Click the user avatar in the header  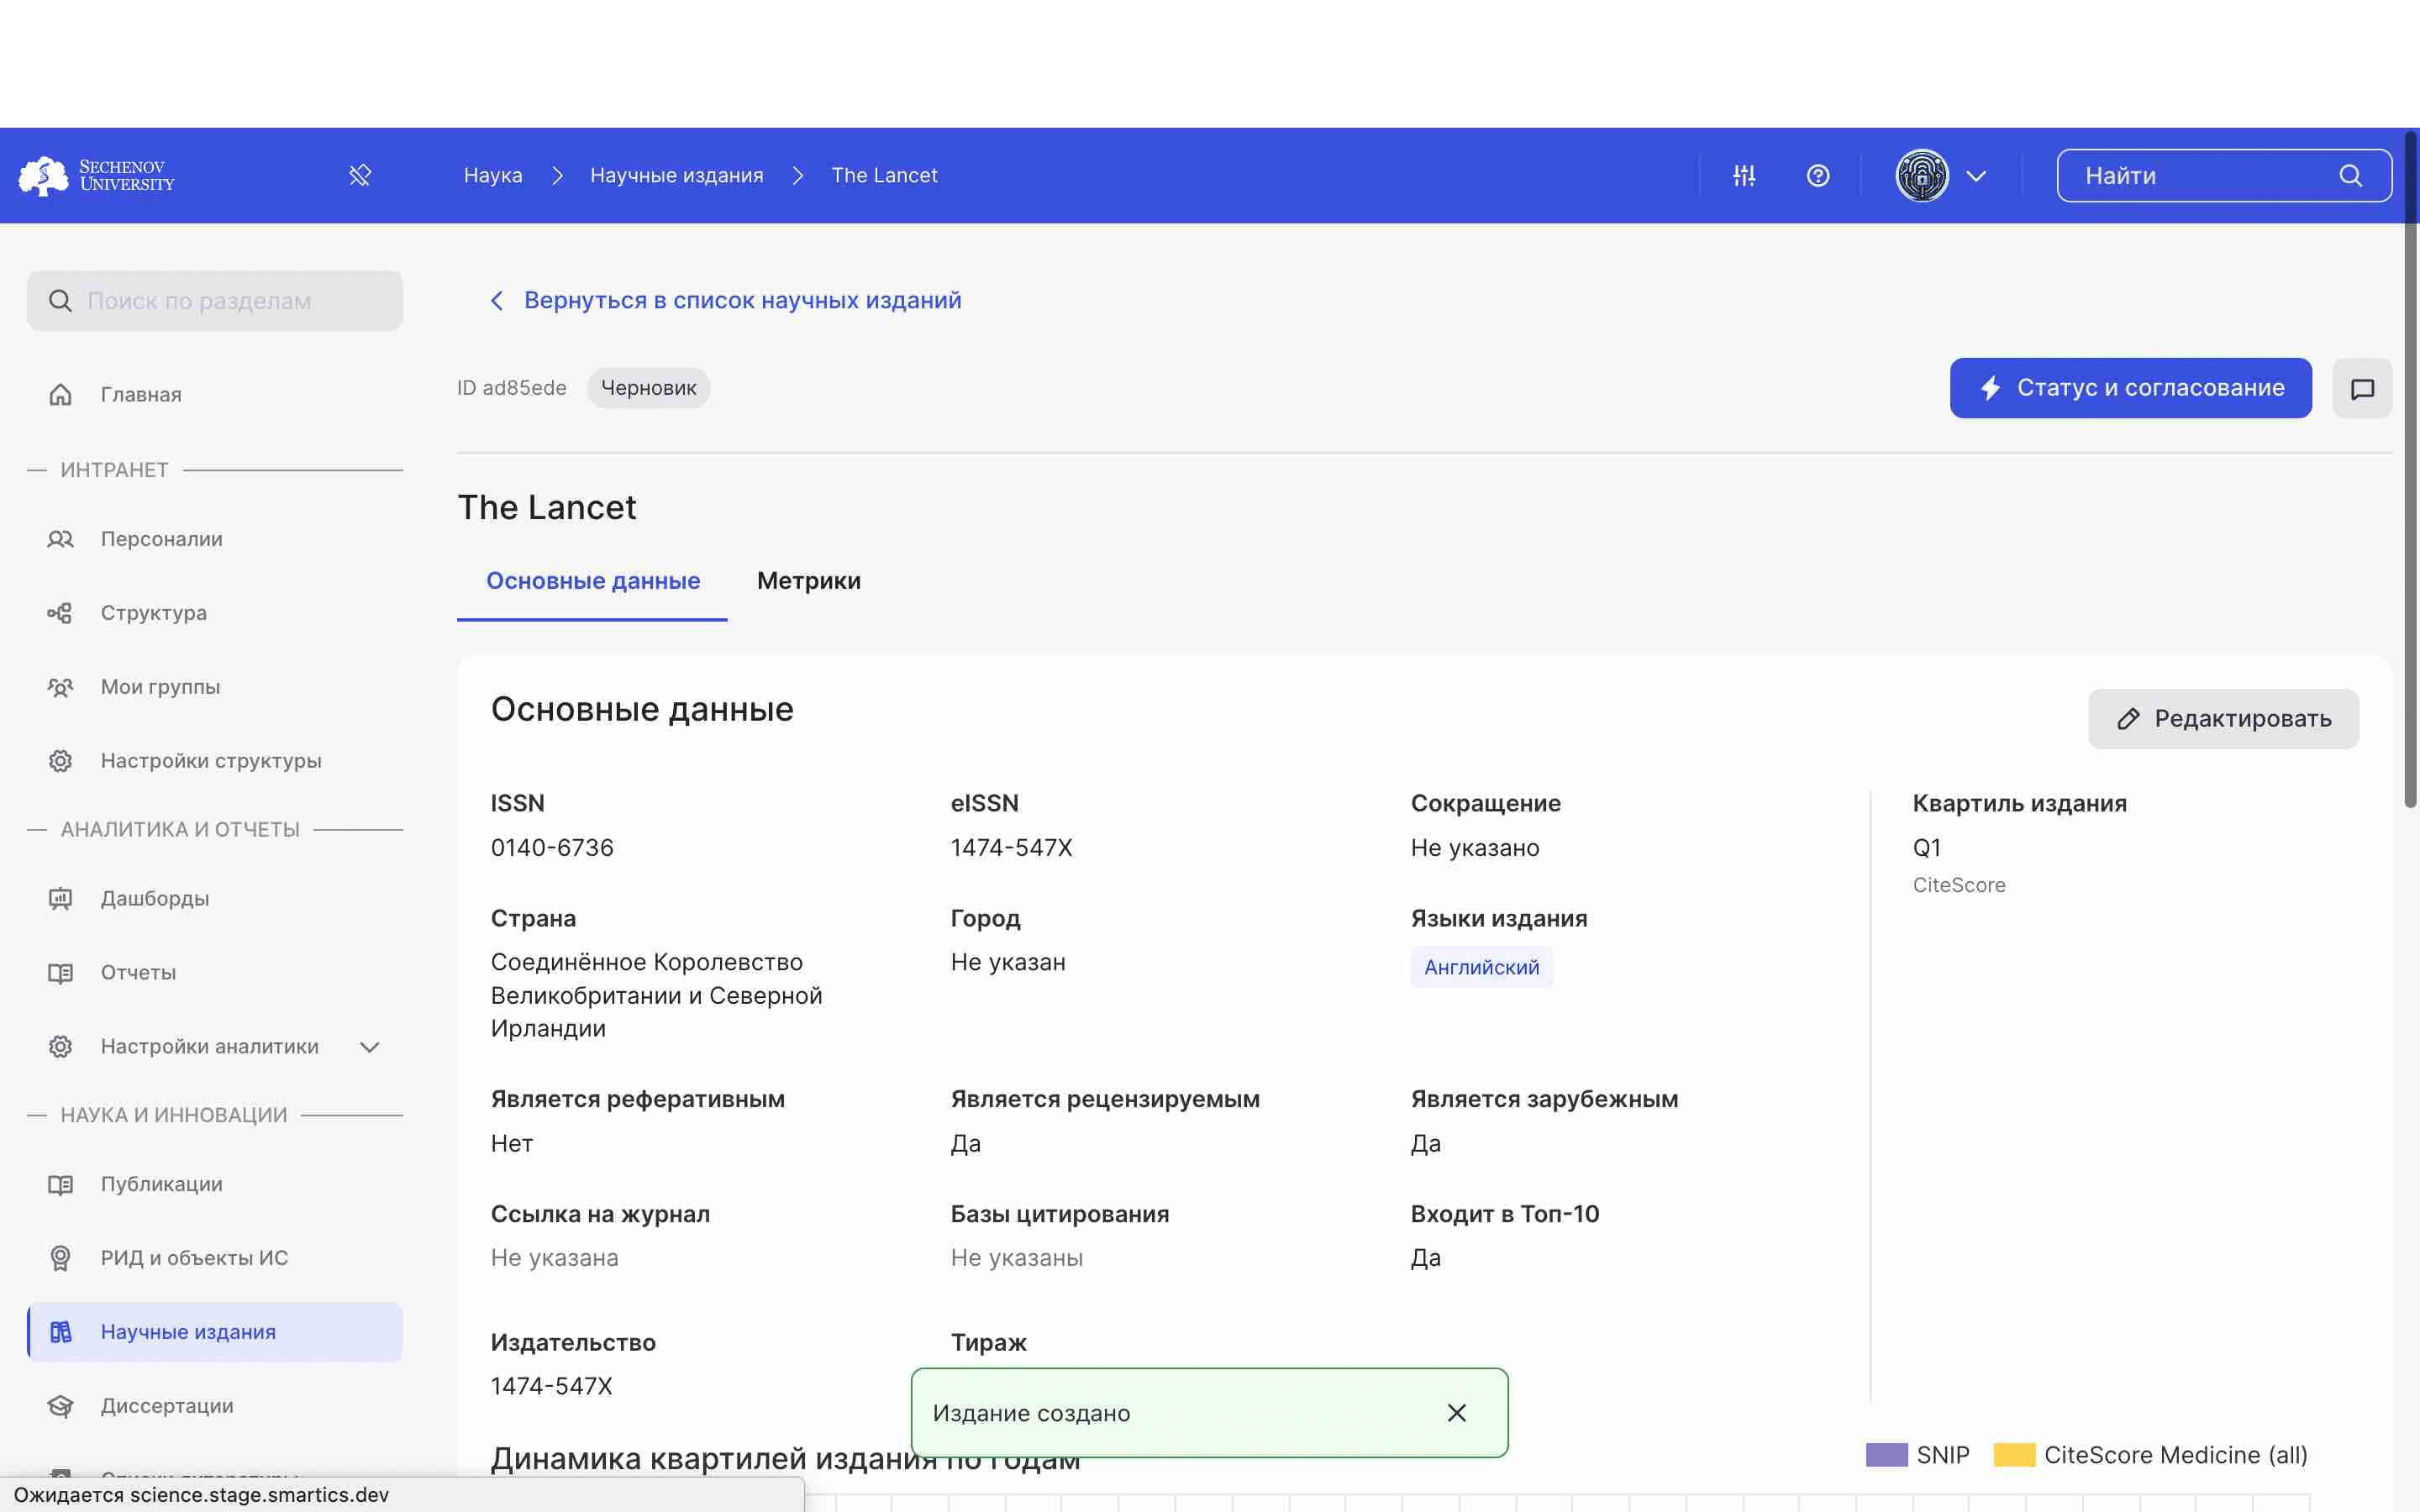1922,175
